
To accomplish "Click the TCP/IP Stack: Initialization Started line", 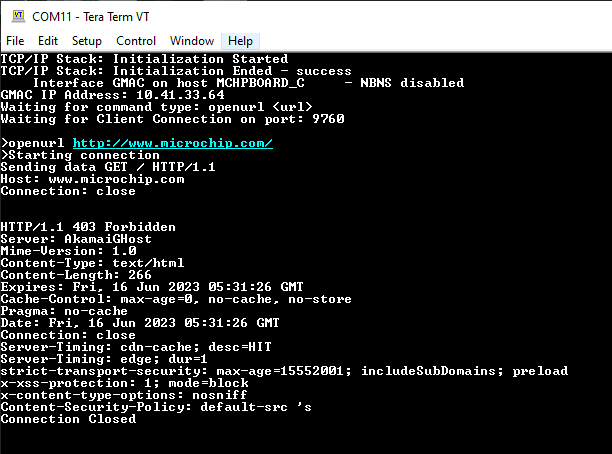I will tap(144, 59).
